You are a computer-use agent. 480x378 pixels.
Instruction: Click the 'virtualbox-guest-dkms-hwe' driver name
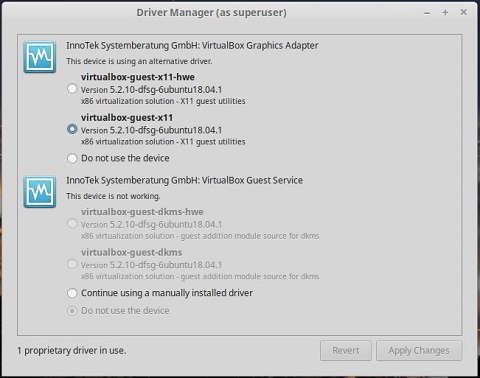[142, 212]
